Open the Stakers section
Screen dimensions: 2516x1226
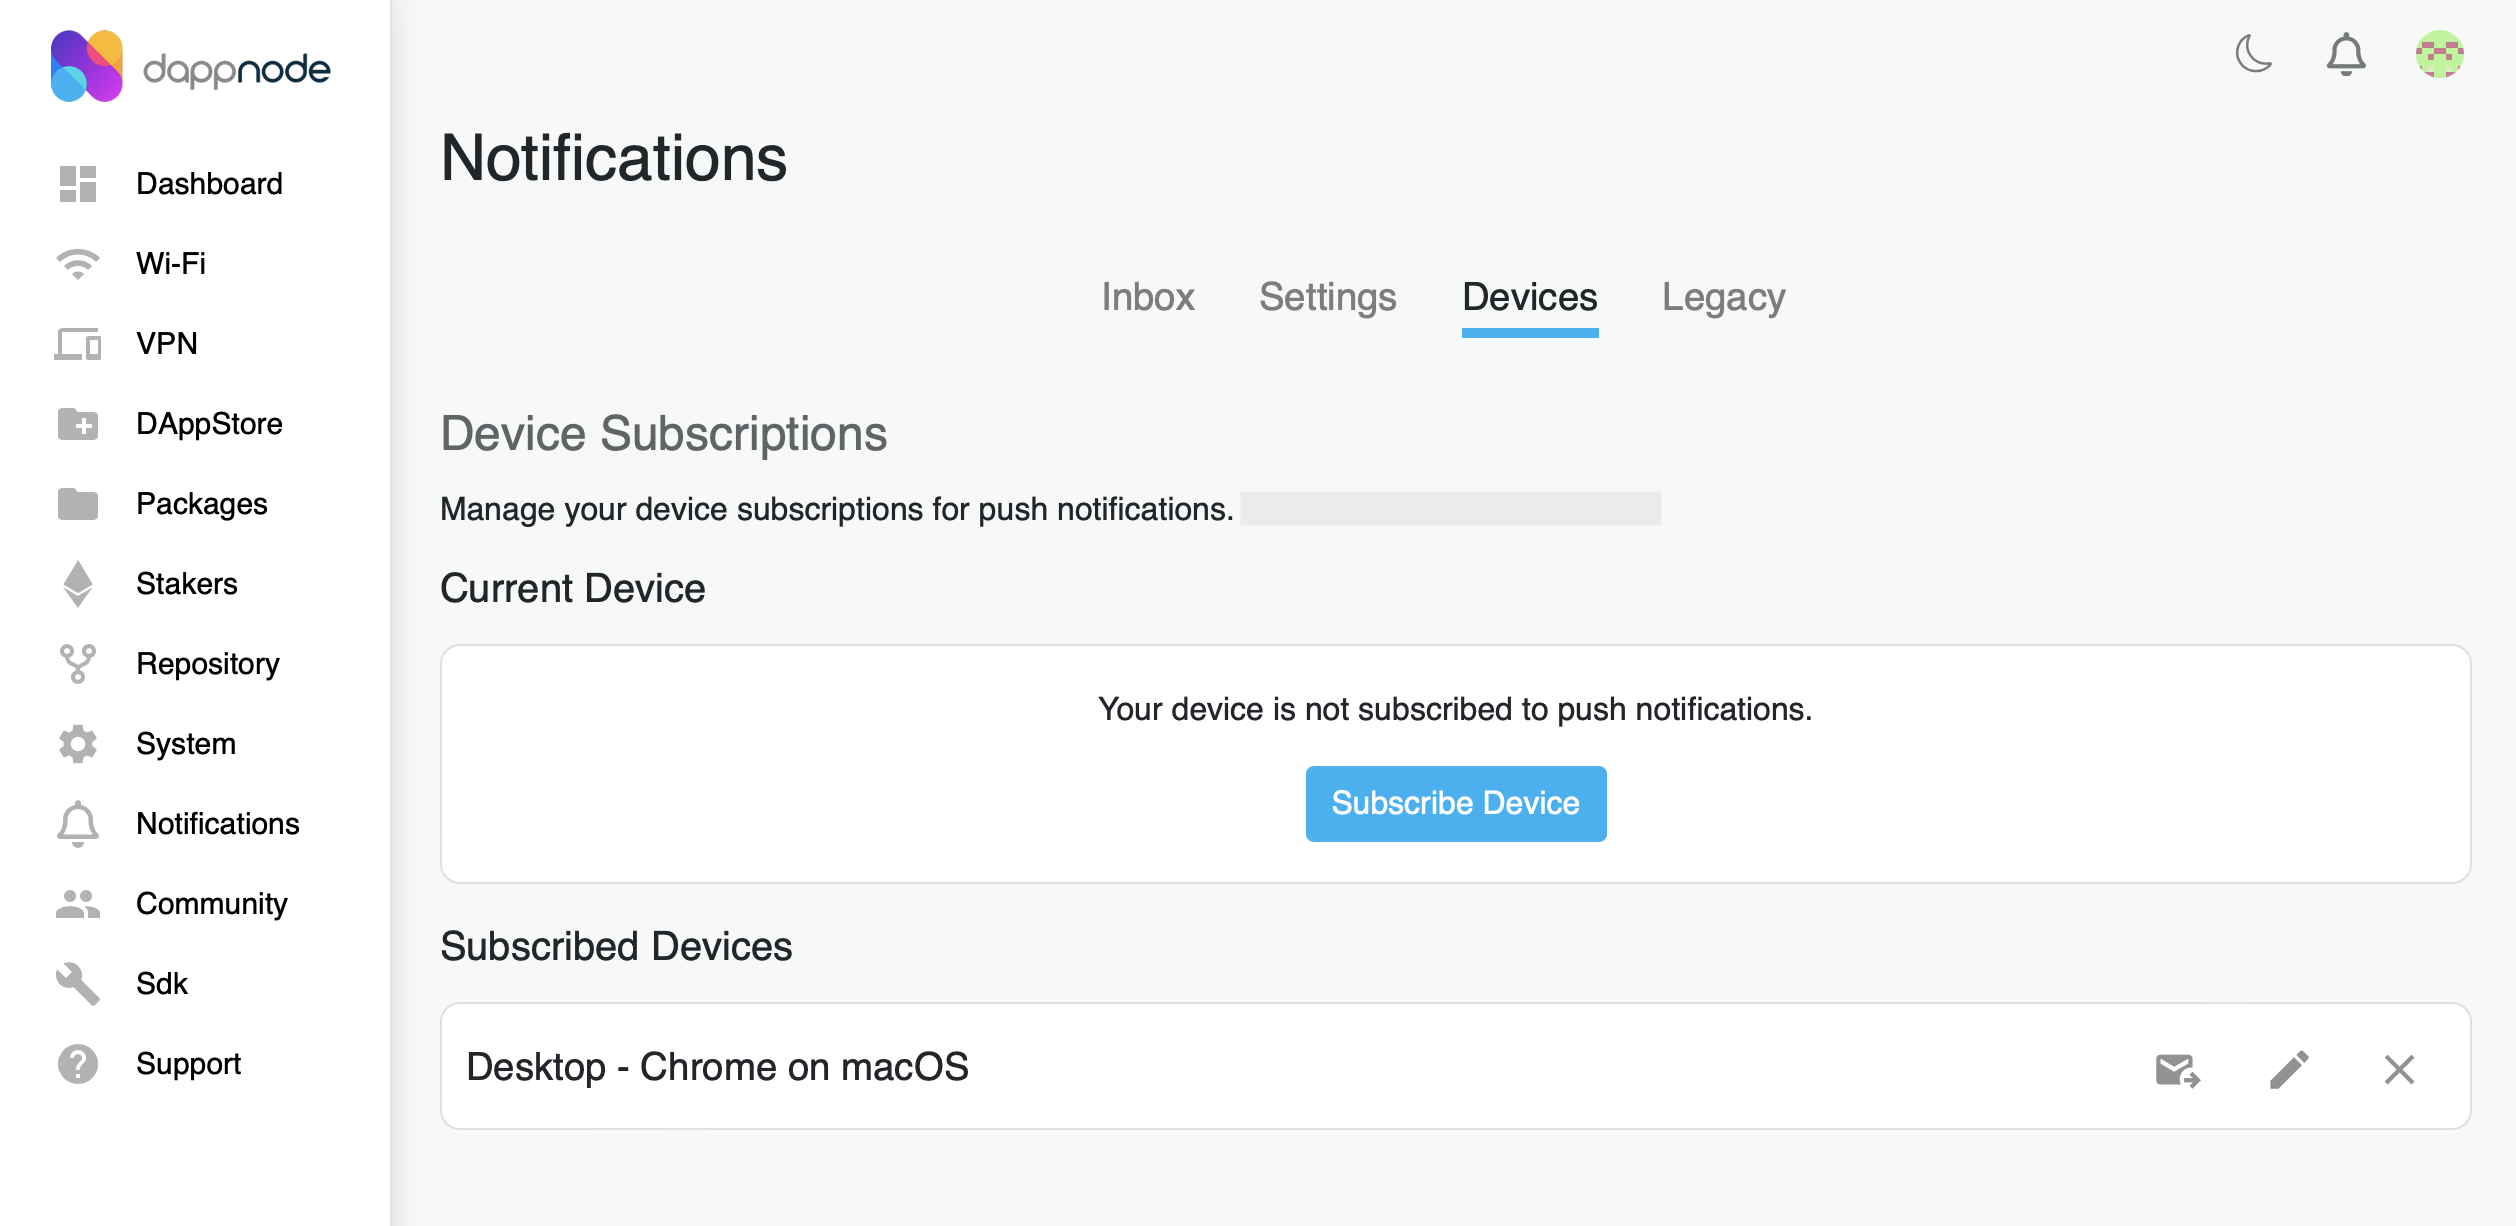[x=186, y=584]
